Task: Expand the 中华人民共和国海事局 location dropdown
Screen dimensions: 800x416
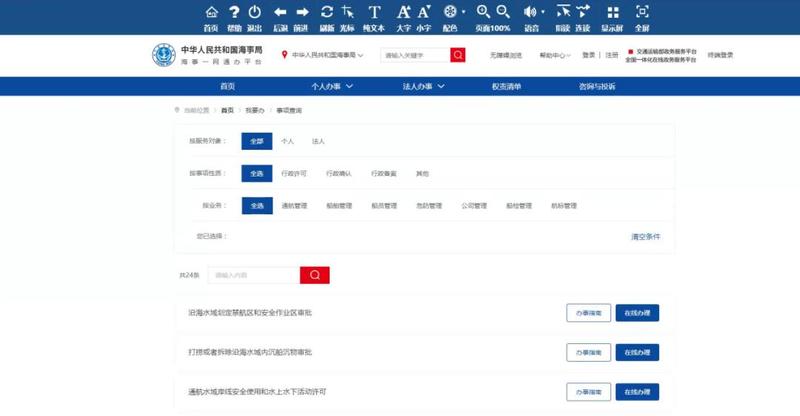Action: click(323, 55)
